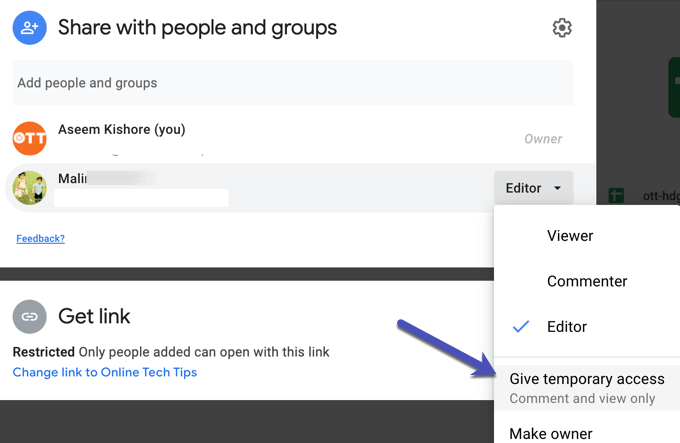Screen dimensions: 680x443
Task: Select Commenter role from menu
Action: [x=587, y=281]
